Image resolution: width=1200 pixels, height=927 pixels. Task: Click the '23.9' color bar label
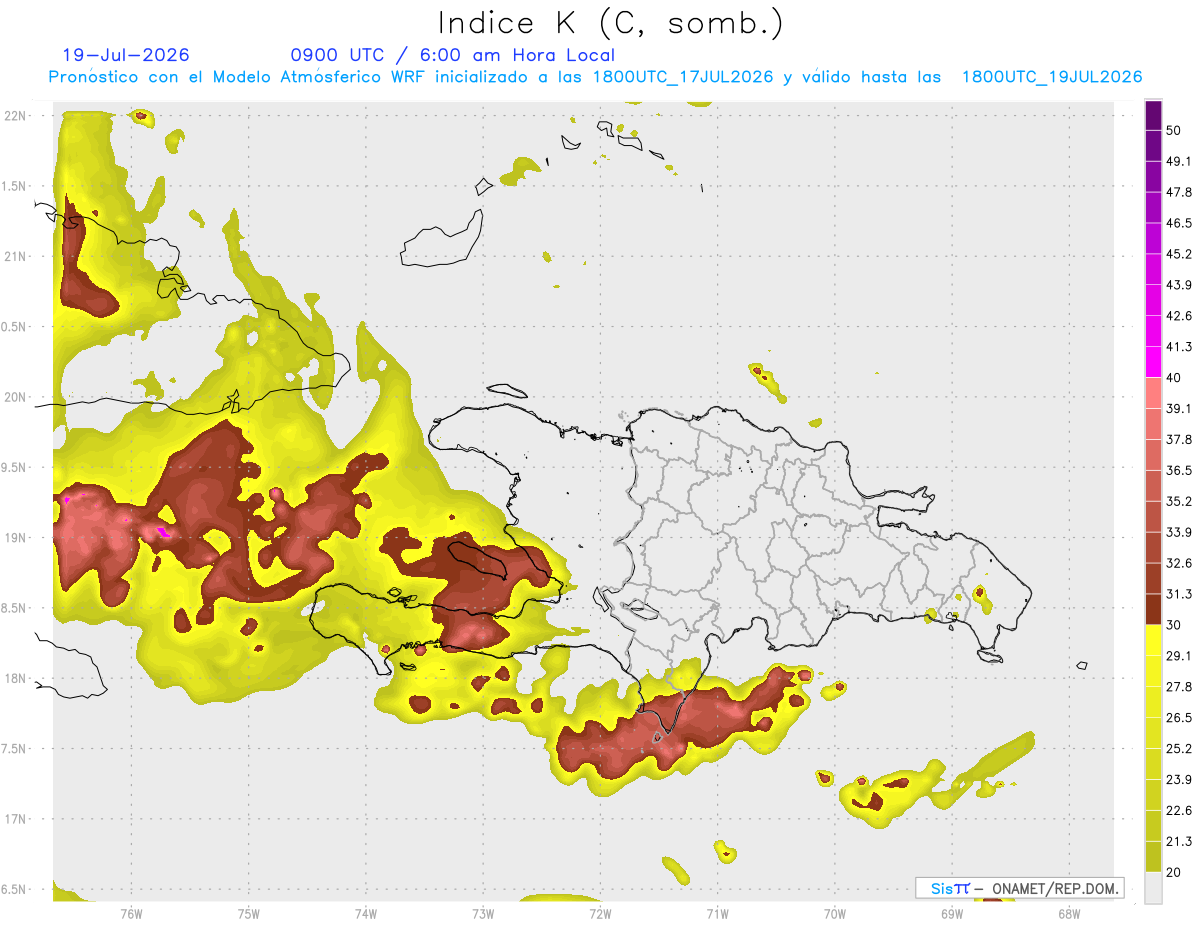[x=1178, y=779]
